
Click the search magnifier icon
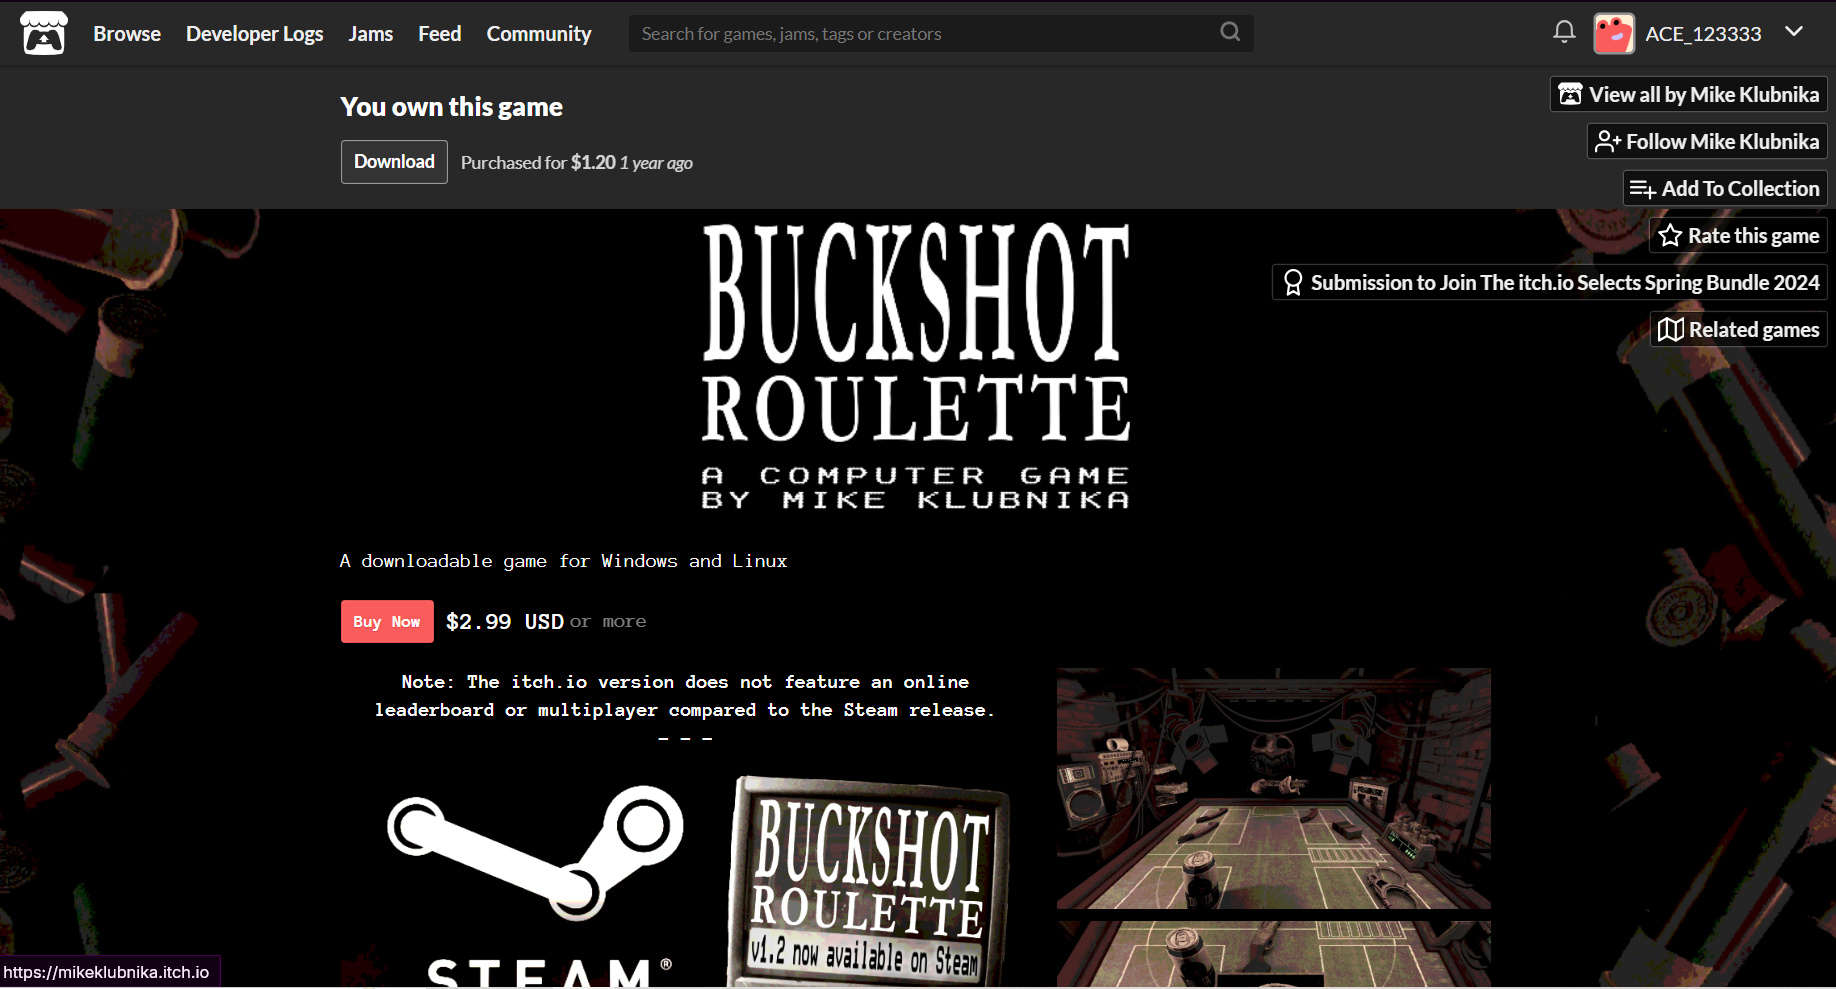1230,32
